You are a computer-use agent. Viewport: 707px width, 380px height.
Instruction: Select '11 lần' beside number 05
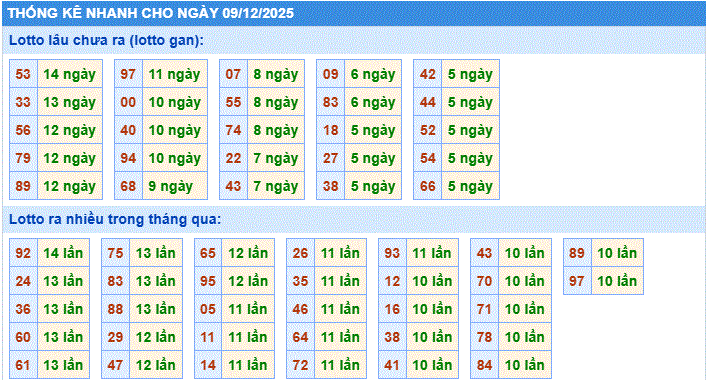click(x=248, y=309)
